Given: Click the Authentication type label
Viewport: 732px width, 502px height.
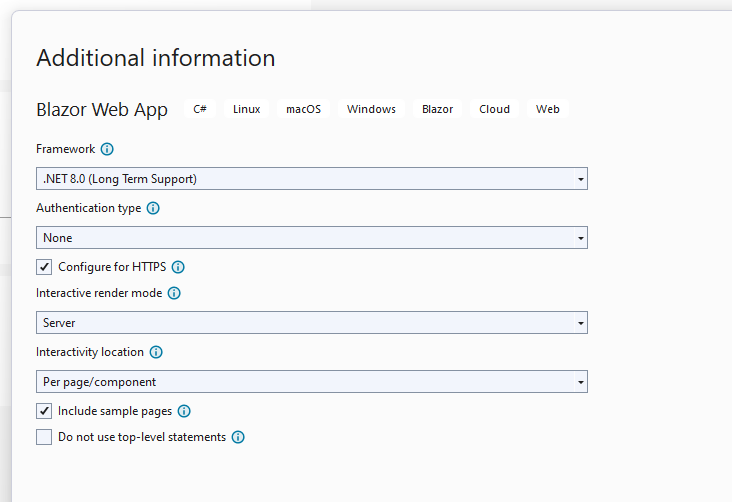Looking at the screenshot, I should tap(89, 208).
